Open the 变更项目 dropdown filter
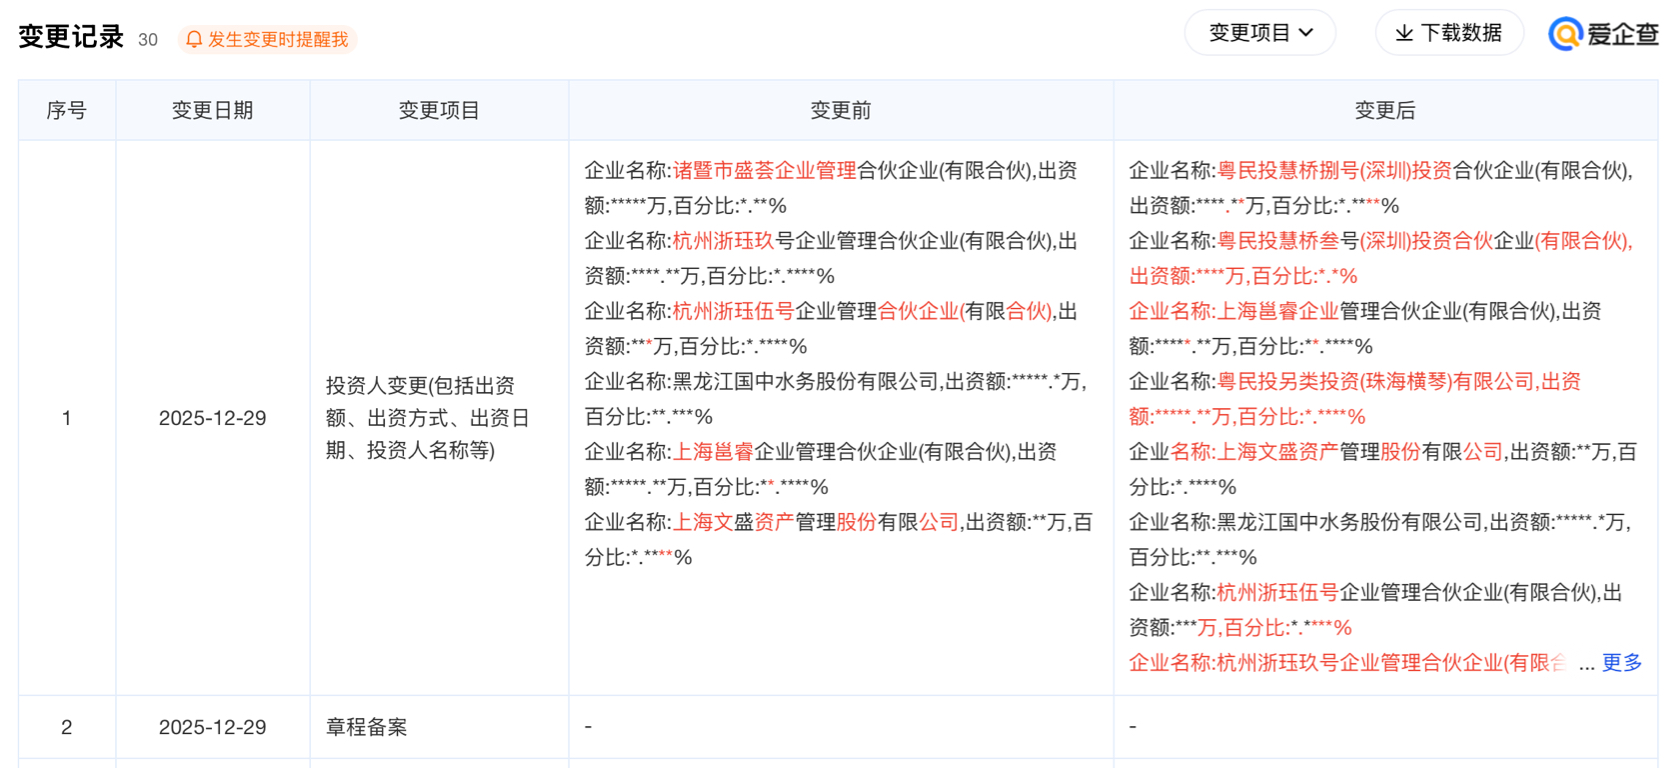The height and width of the screenshot is (768, 1673). 1260,33
